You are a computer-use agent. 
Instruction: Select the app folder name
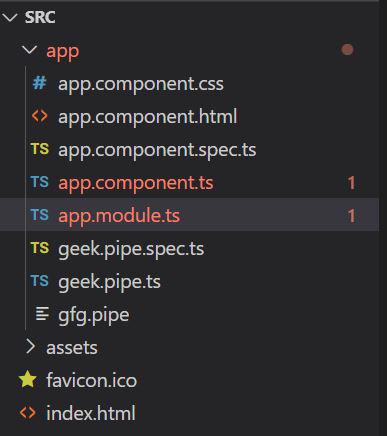pos(63,52)
